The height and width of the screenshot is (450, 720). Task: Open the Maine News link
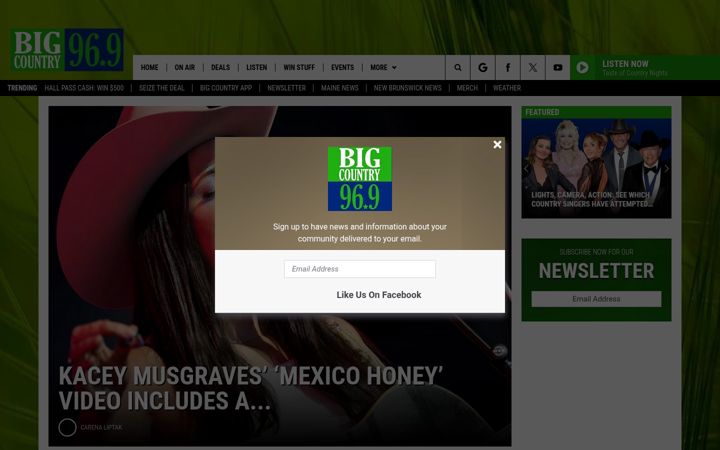[340, 88]
